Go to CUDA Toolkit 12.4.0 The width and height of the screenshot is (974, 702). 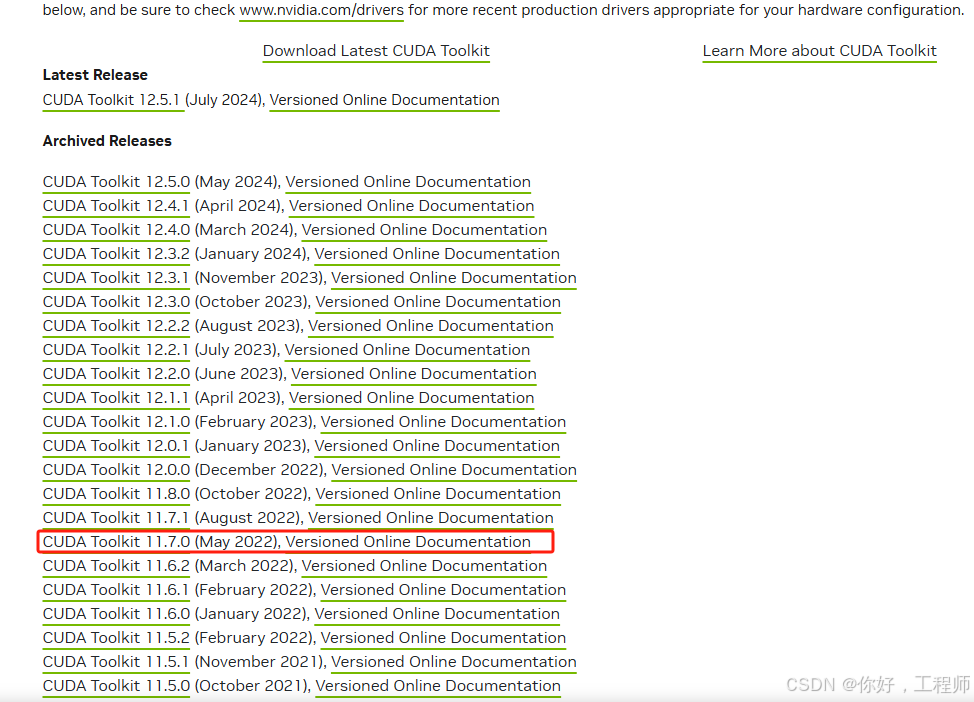pyautogui.click(x=116, y=230)
